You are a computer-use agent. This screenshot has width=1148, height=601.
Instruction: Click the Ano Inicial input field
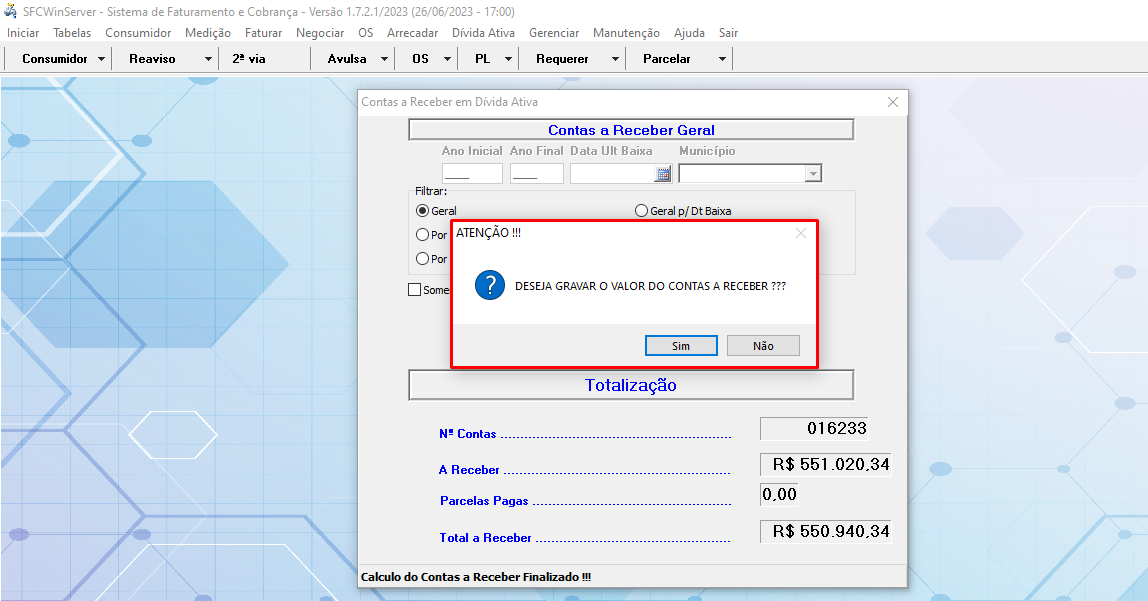(472, 174)
